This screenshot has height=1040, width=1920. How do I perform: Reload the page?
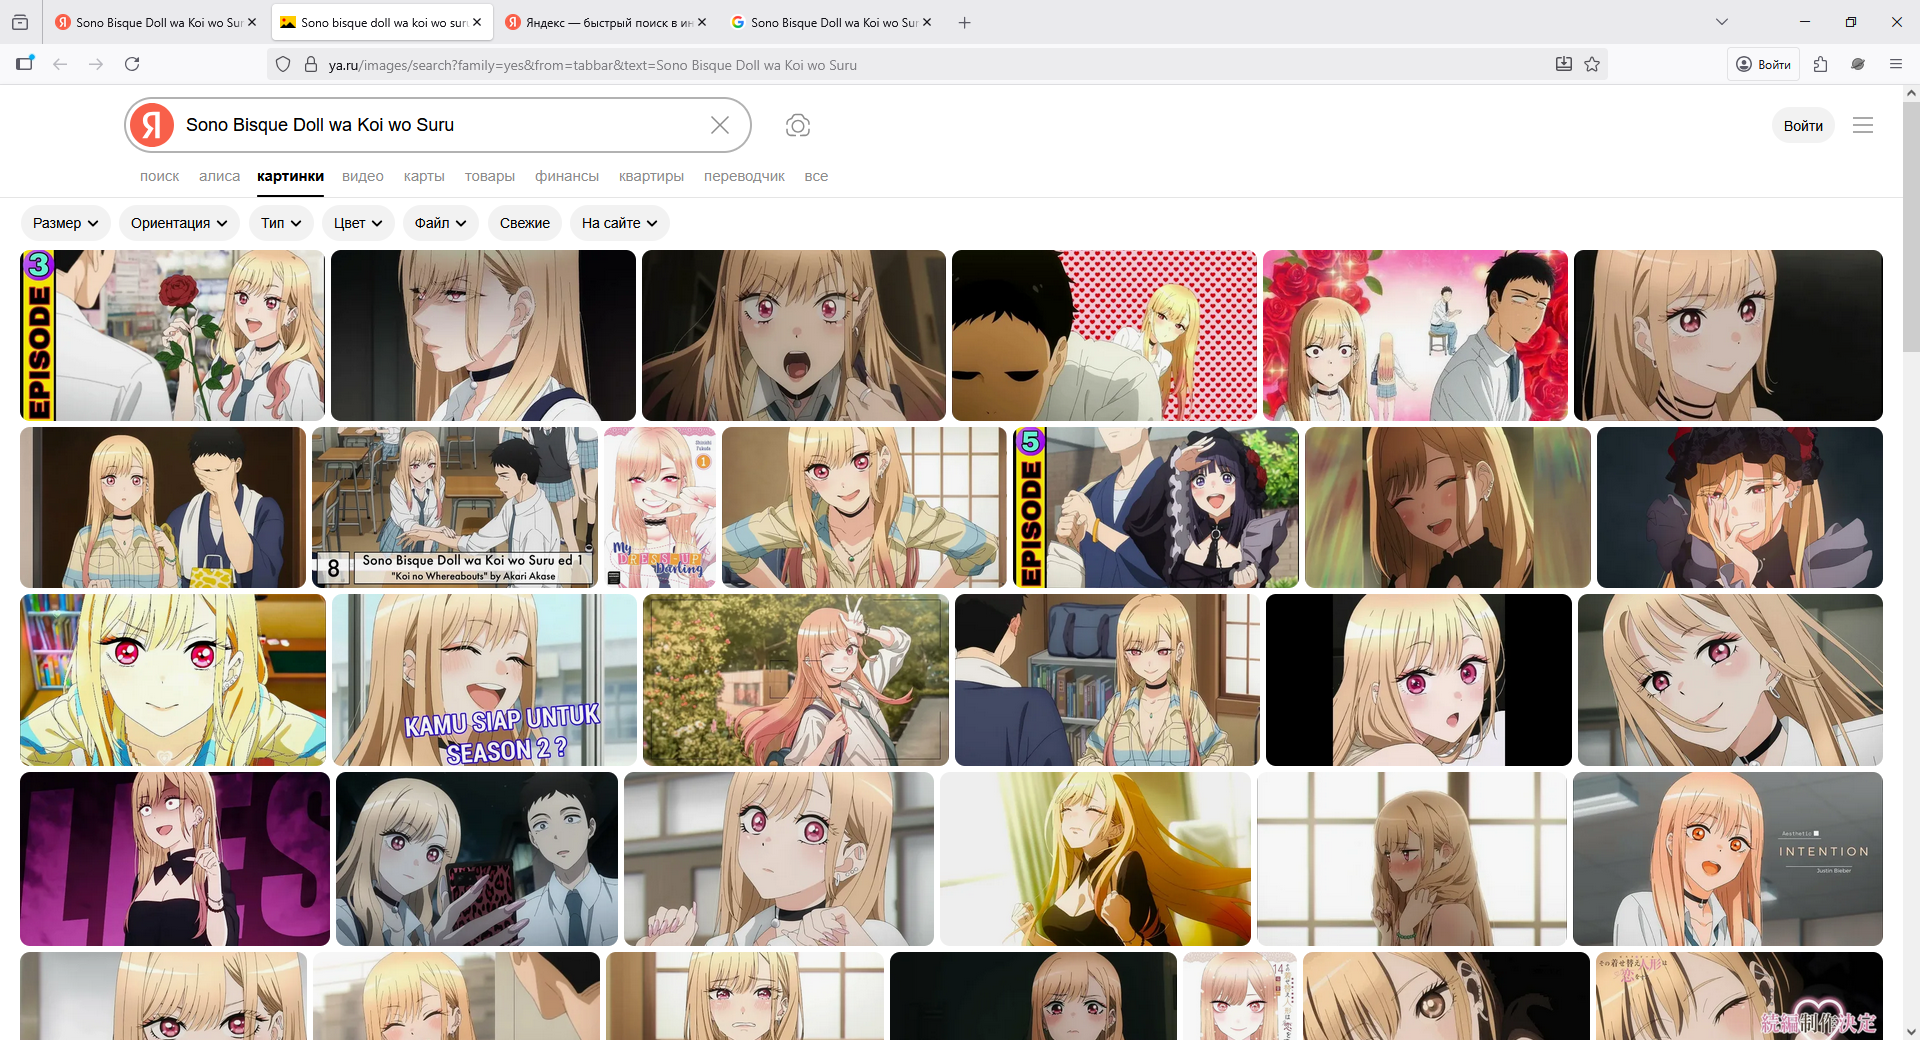tap(132, 64)
